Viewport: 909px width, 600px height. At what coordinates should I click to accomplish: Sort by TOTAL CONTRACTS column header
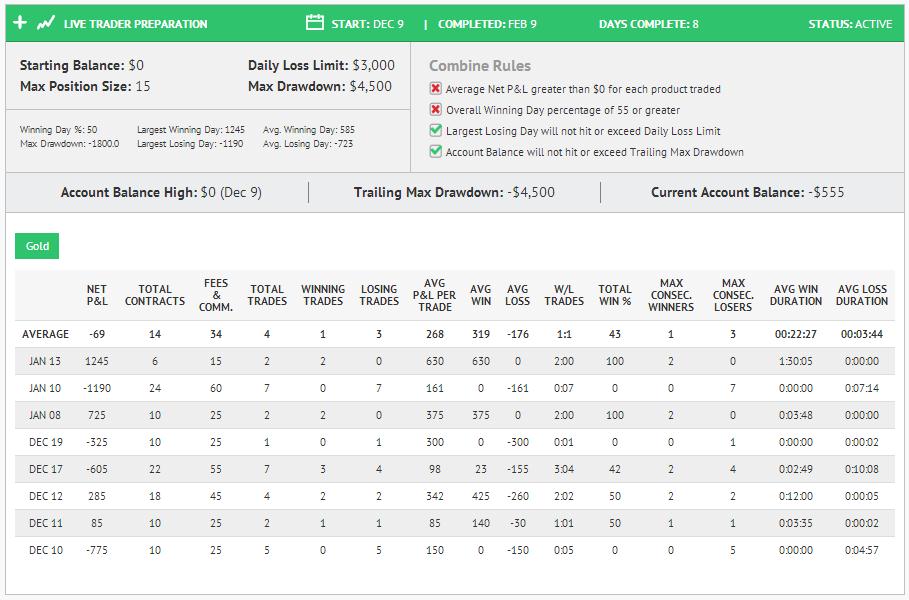point(155,295)
